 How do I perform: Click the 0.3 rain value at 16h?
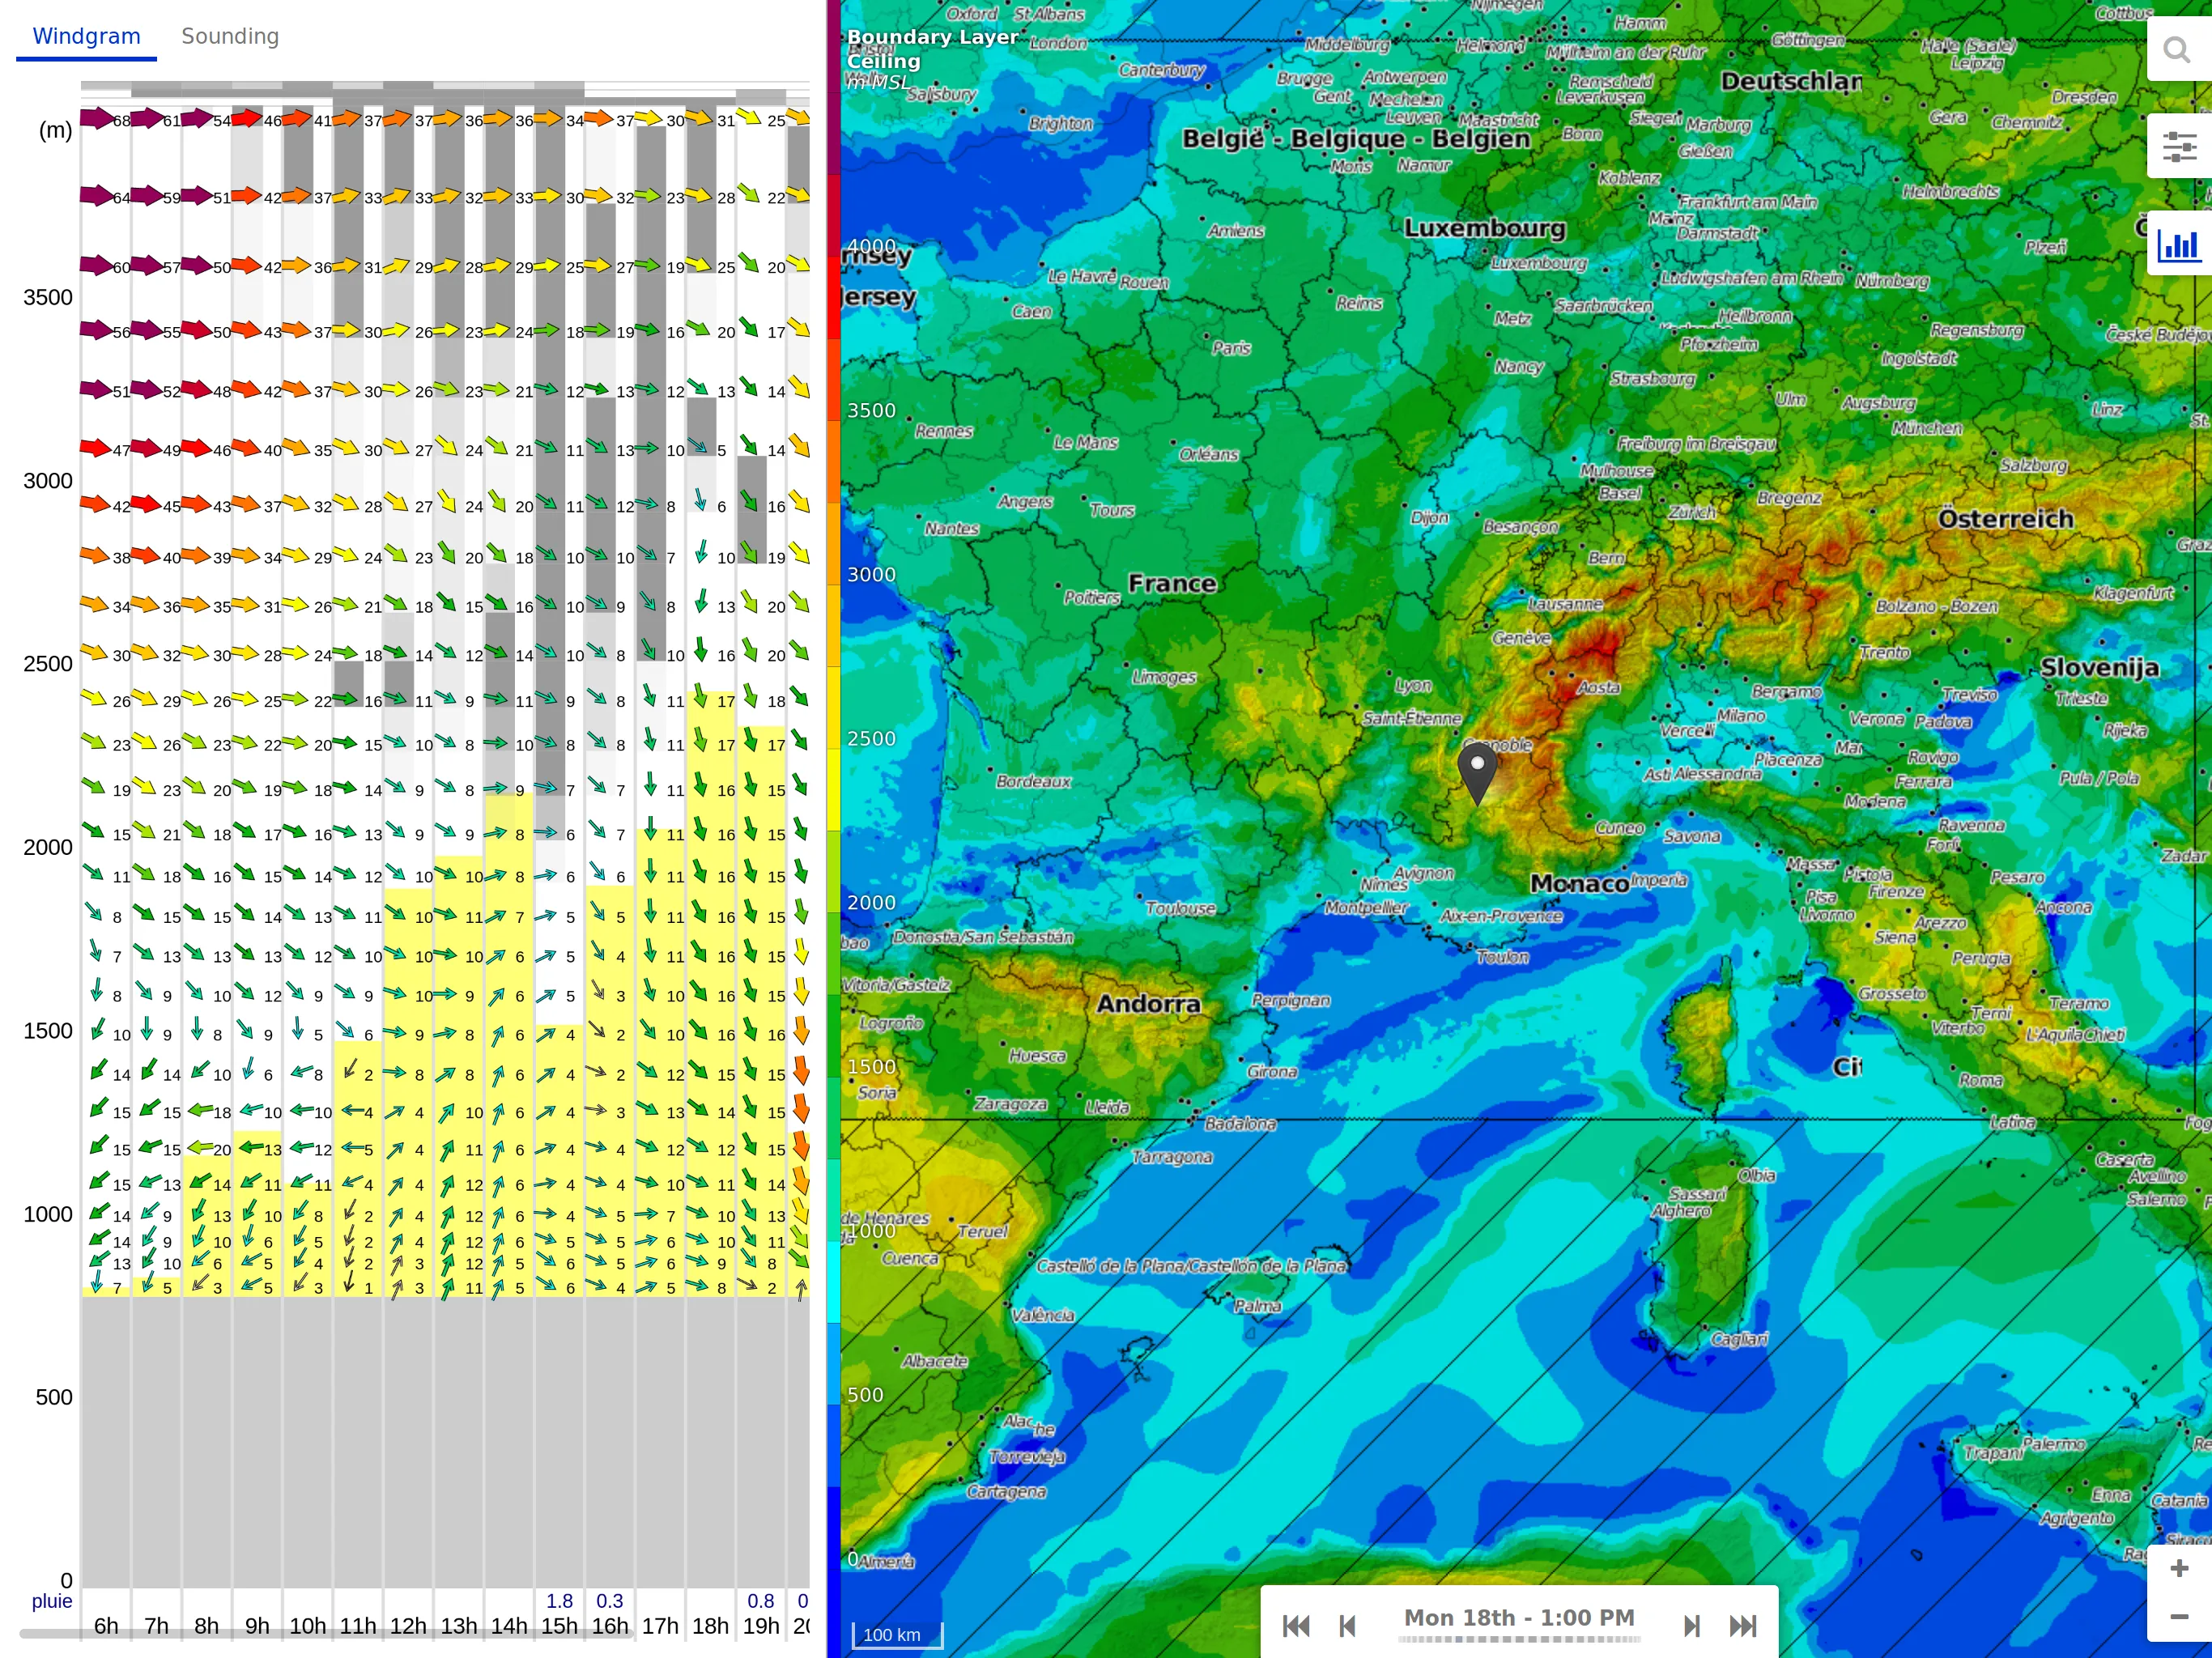tap(610, 1601)
